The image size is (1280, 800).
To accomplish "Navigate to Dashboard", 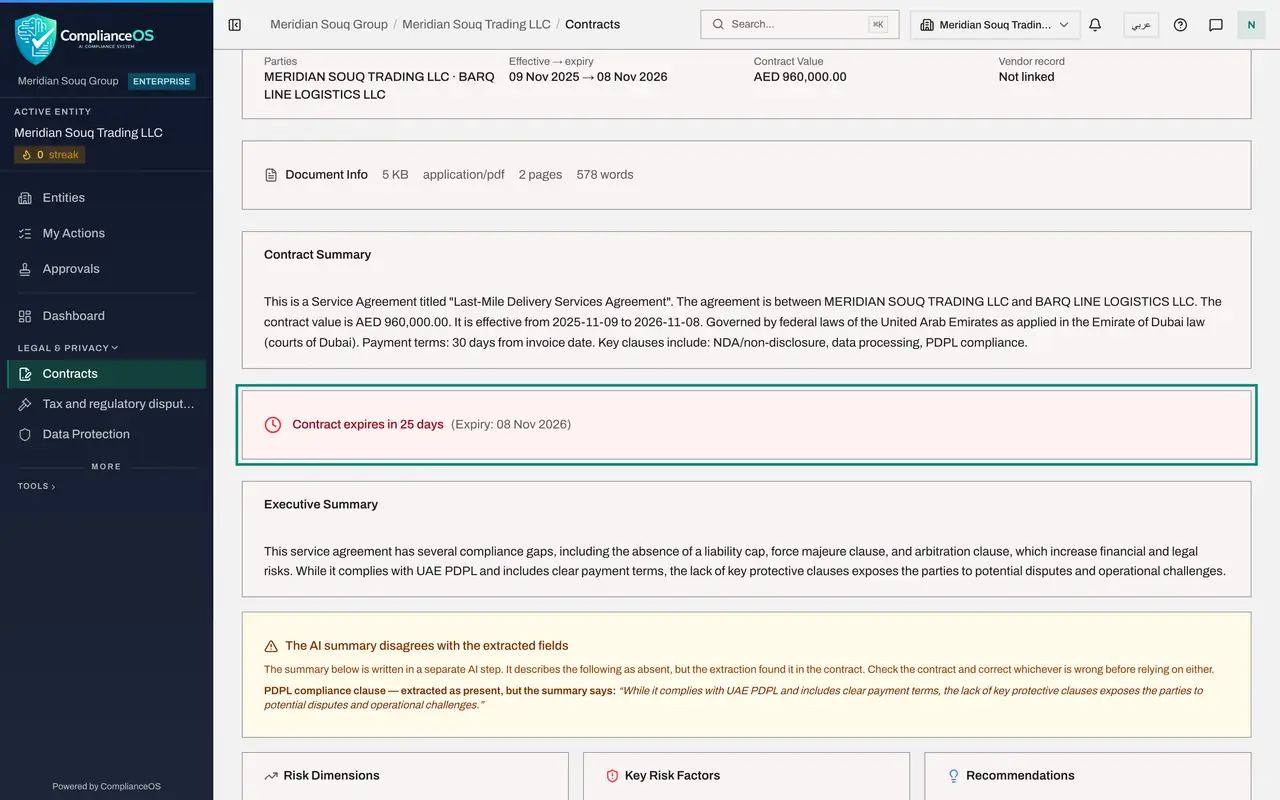I will 106,316.
